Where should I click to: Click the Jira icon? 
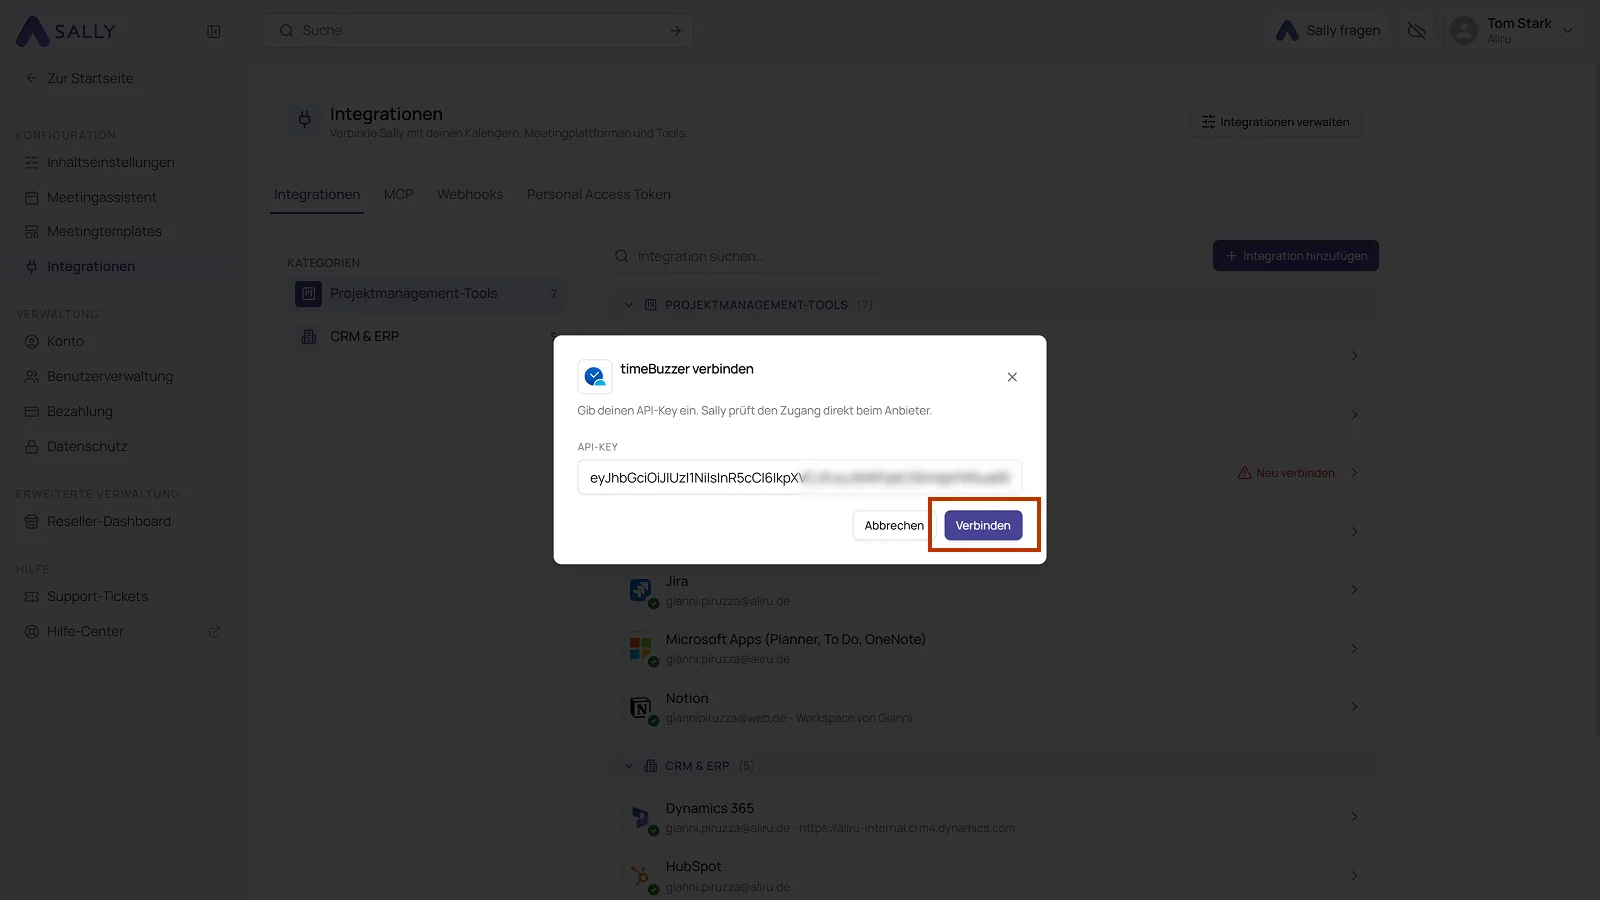(x=640, y=590)
